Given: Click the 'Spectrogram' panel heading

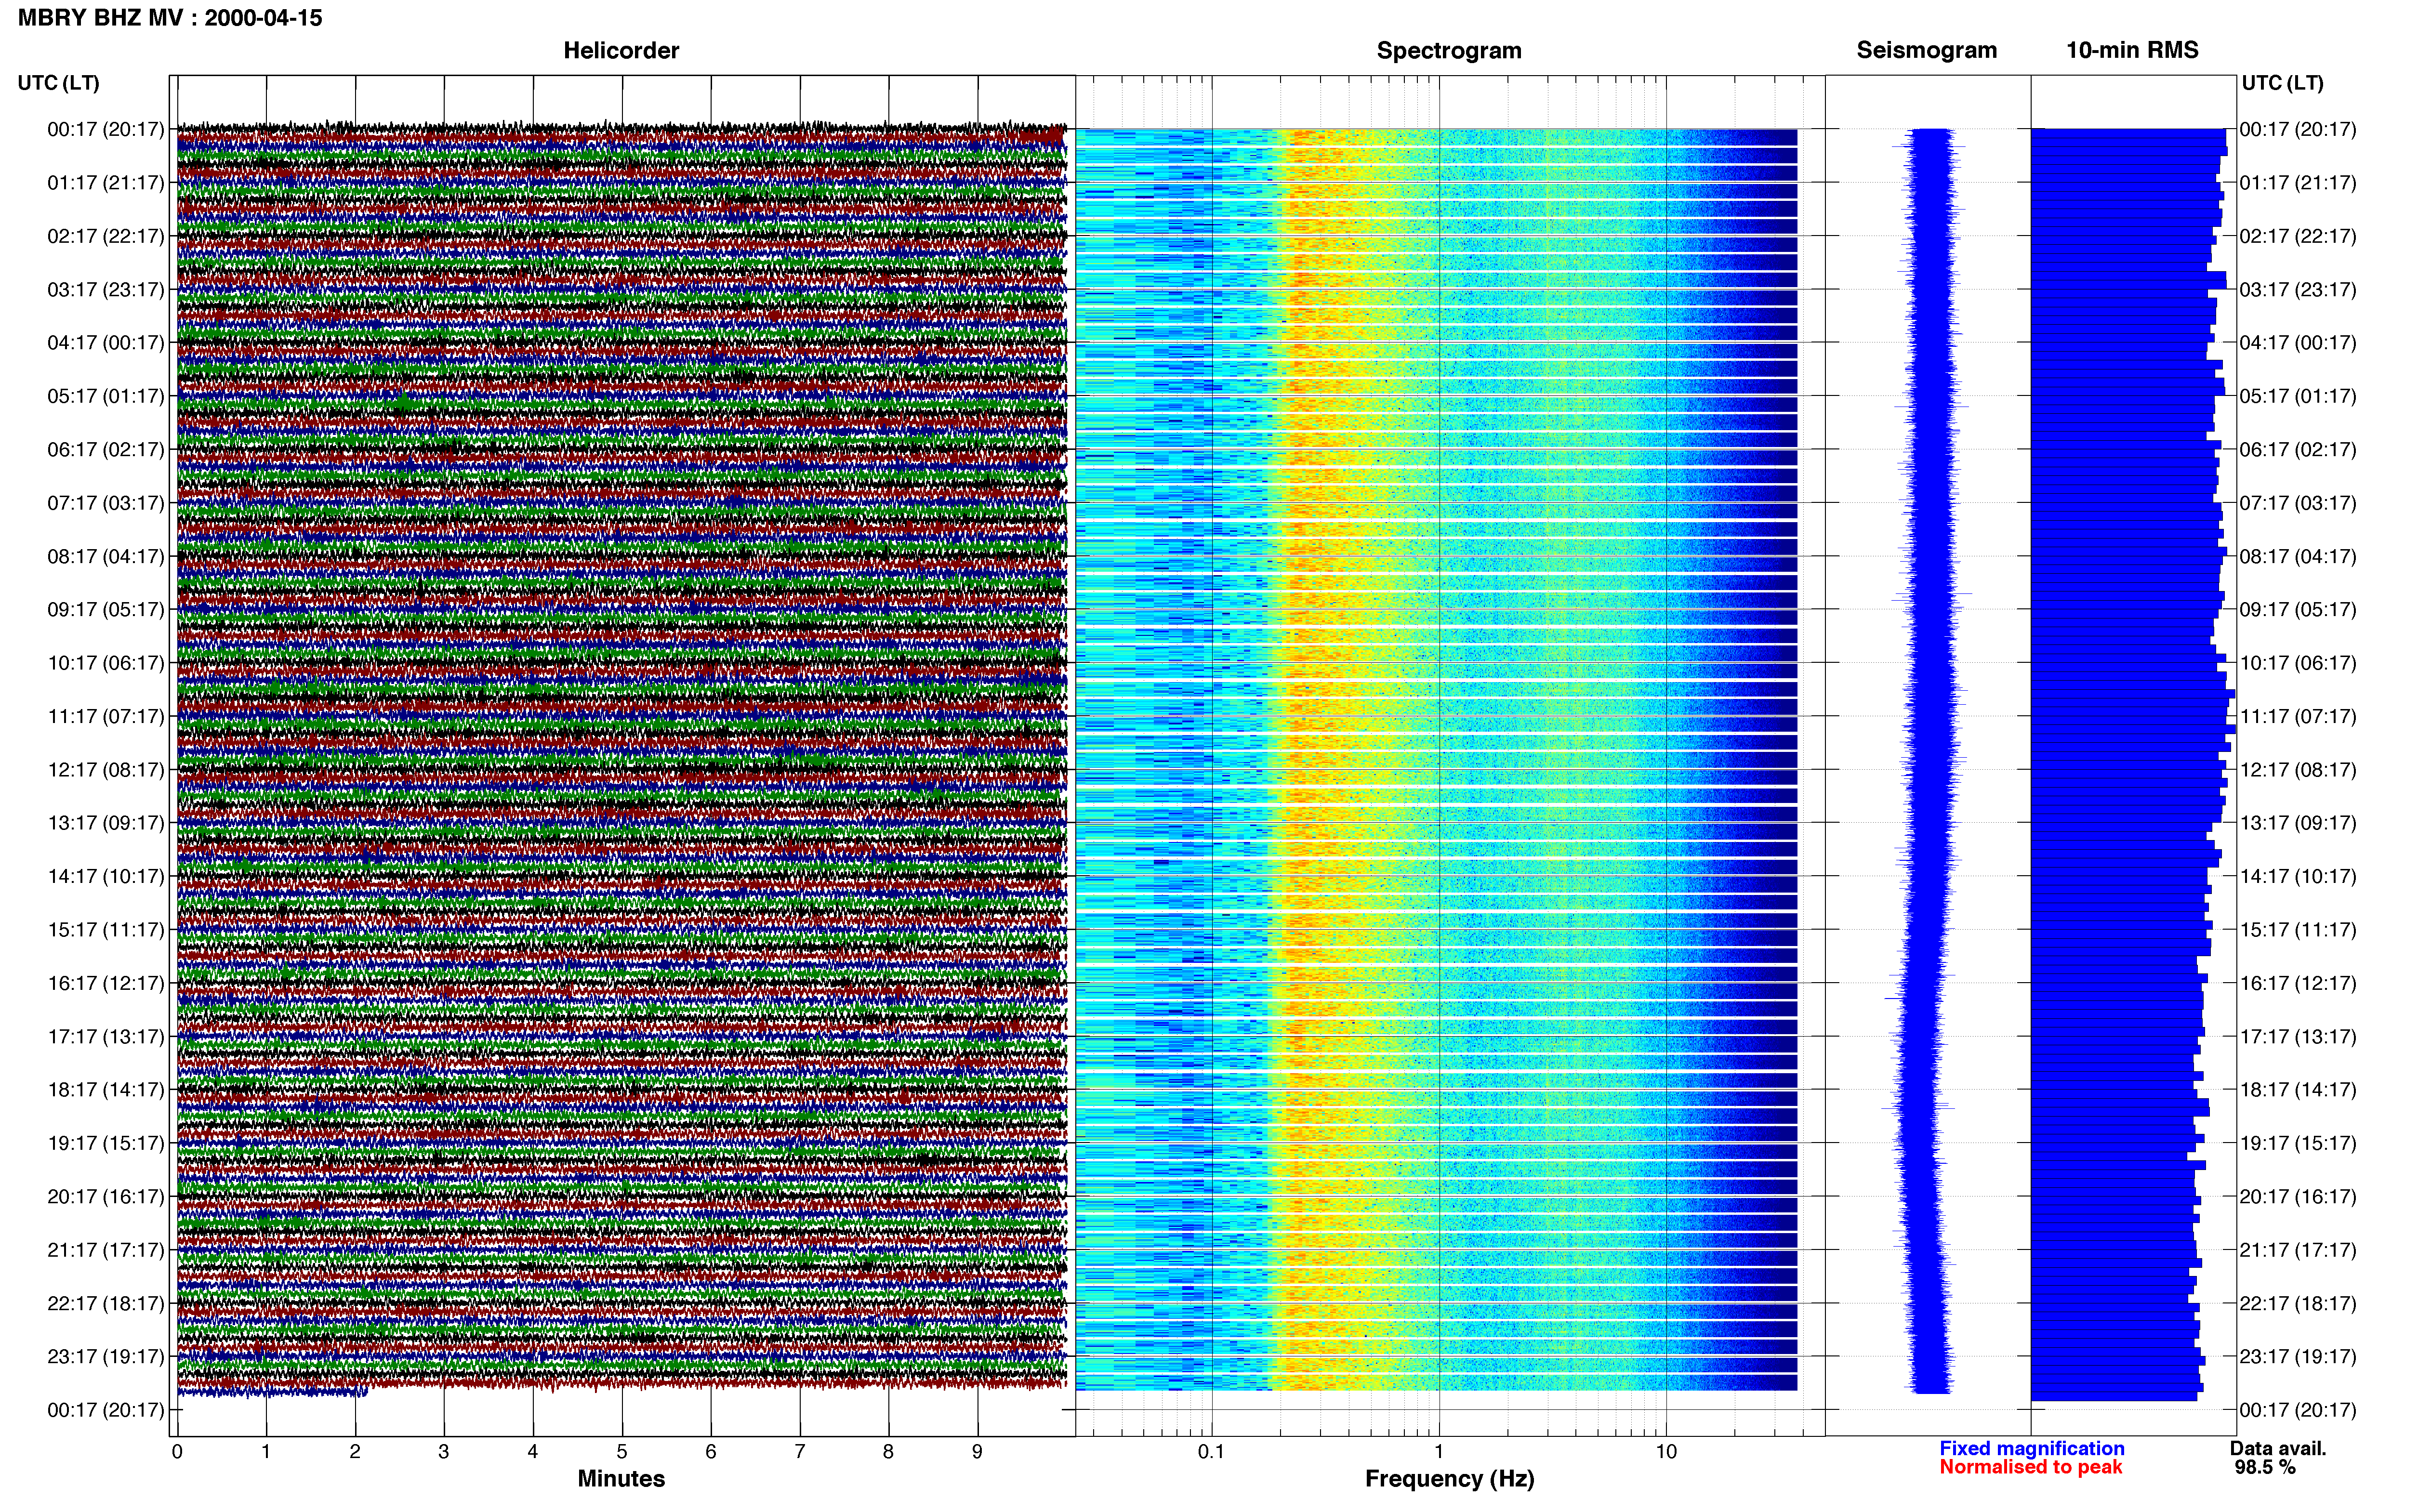Looking at the screenshot, I should (1449, 50).
